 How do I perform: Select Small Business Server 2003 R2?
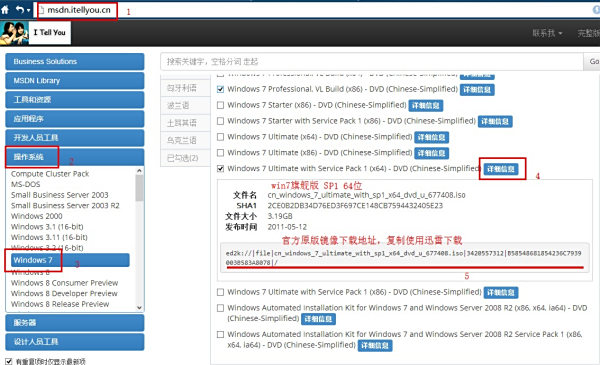coord(65,205)
